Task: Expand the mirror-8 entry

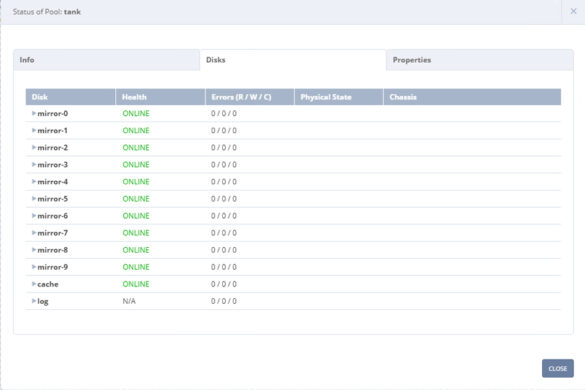Action: pos(34,250)
